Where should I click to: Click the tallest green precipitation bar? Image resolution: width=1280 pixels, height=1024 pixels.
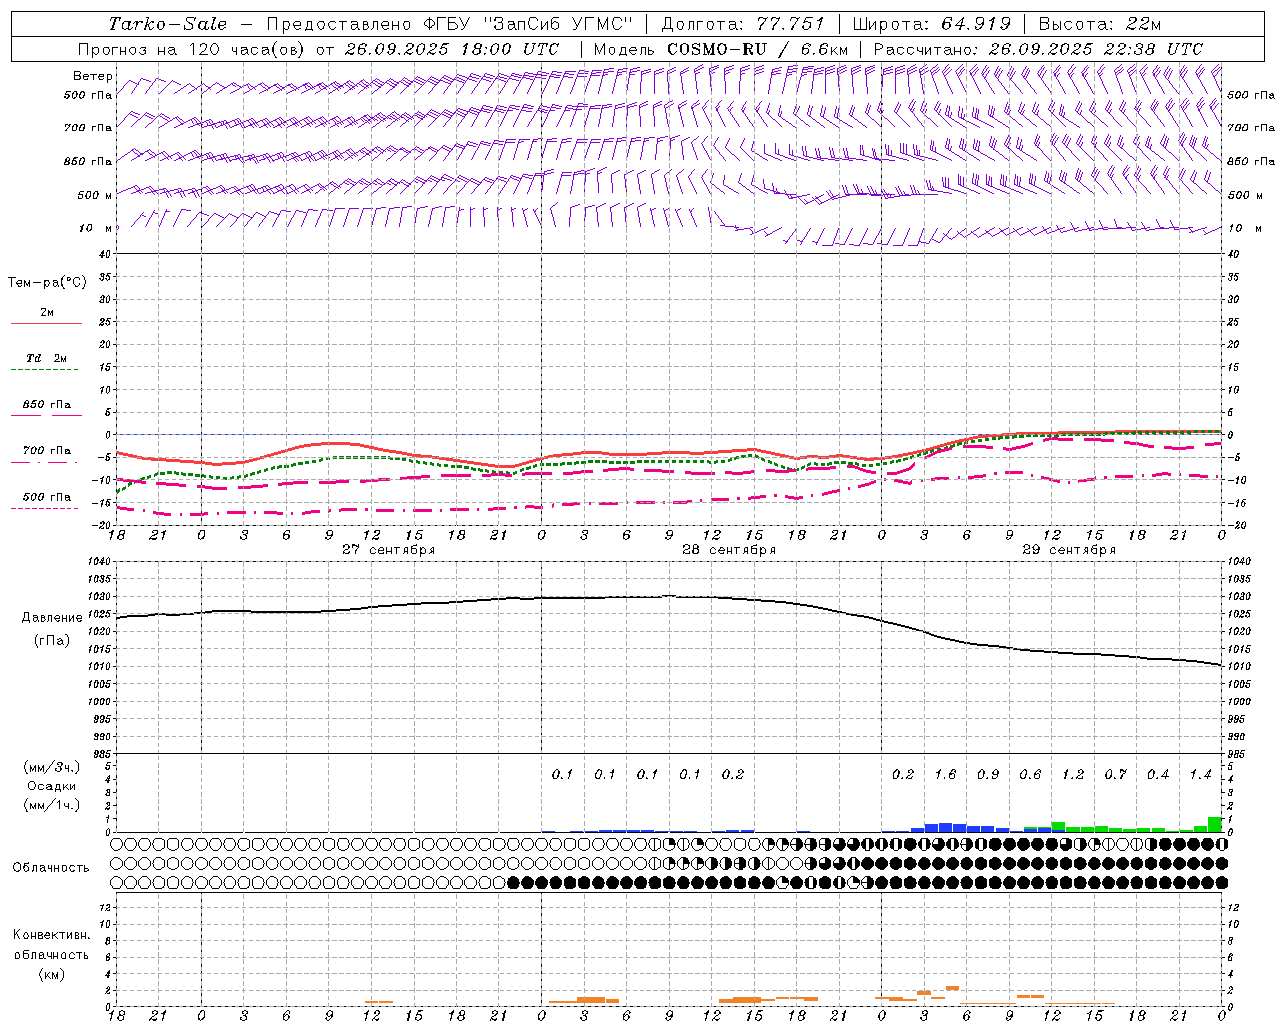1215,825
